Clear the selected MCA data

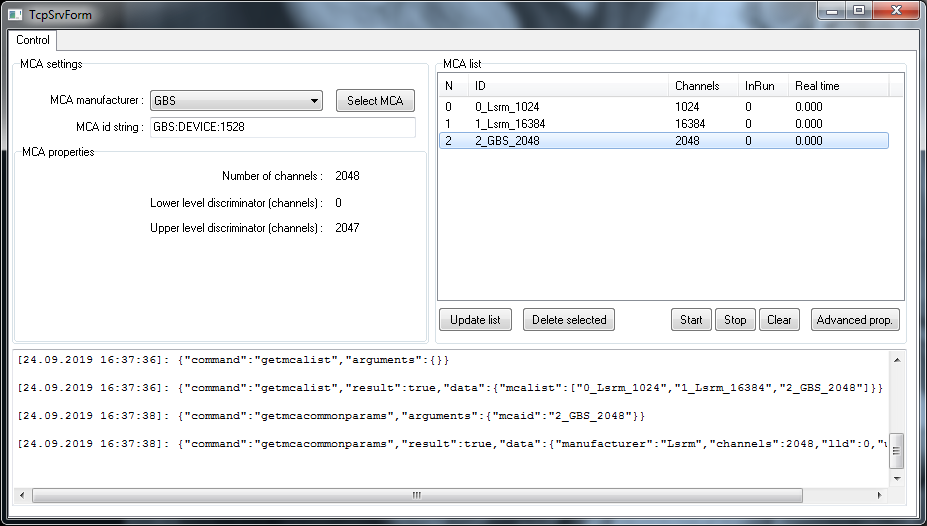pyautogui.click(x=779, y=320)
